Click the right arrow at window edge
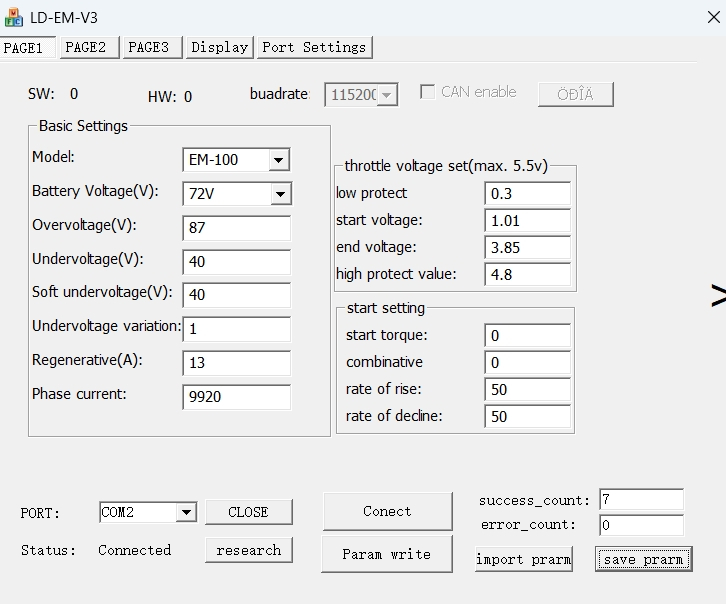Viewport: 726px width, 604px height. (719, 295)
